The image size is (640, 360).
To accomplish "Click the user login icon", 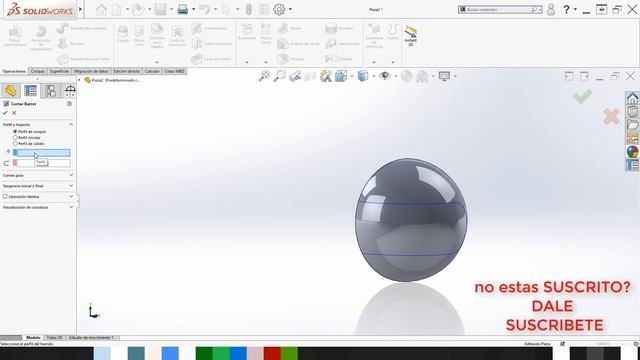I will click(551, 9).
